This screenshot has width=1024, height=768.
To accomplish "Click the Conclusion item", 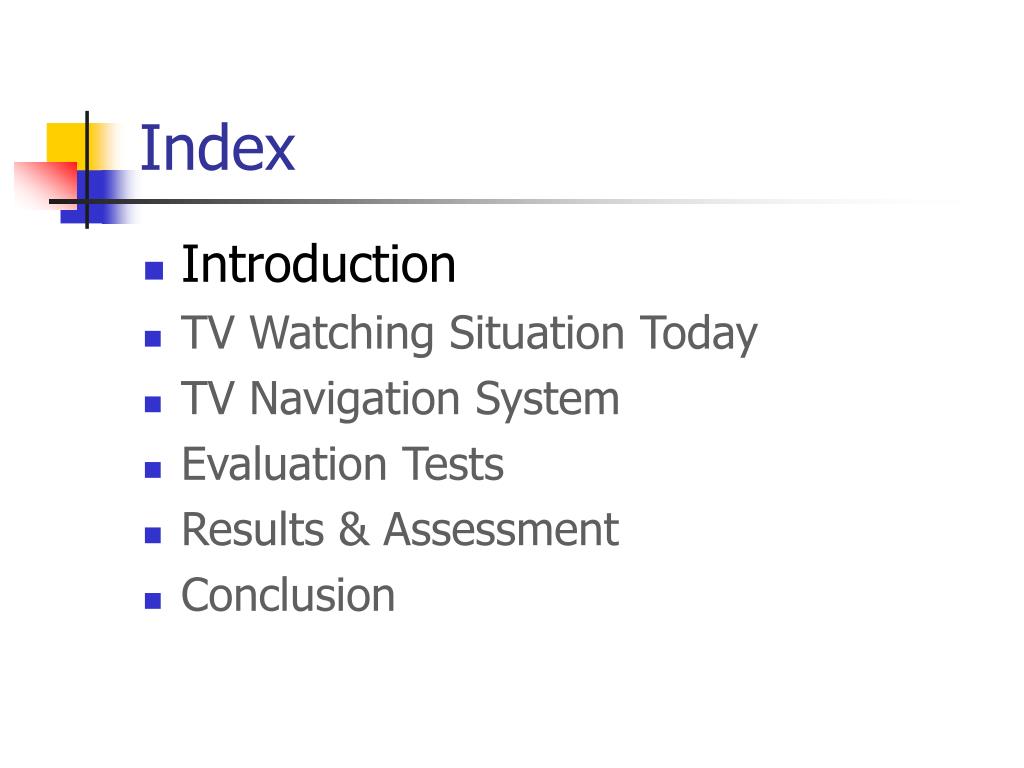I will (x=288, y=595).
